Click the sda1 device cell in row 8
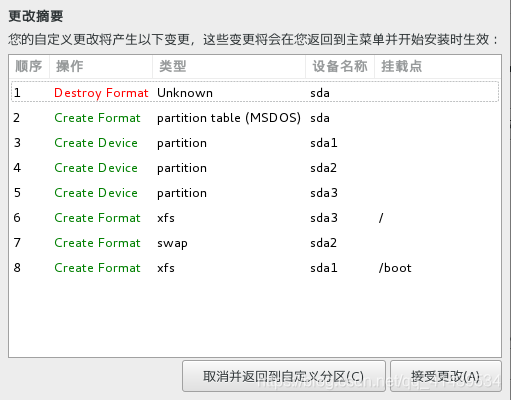This screenshot has height=400, width=511. coord(324,268)
